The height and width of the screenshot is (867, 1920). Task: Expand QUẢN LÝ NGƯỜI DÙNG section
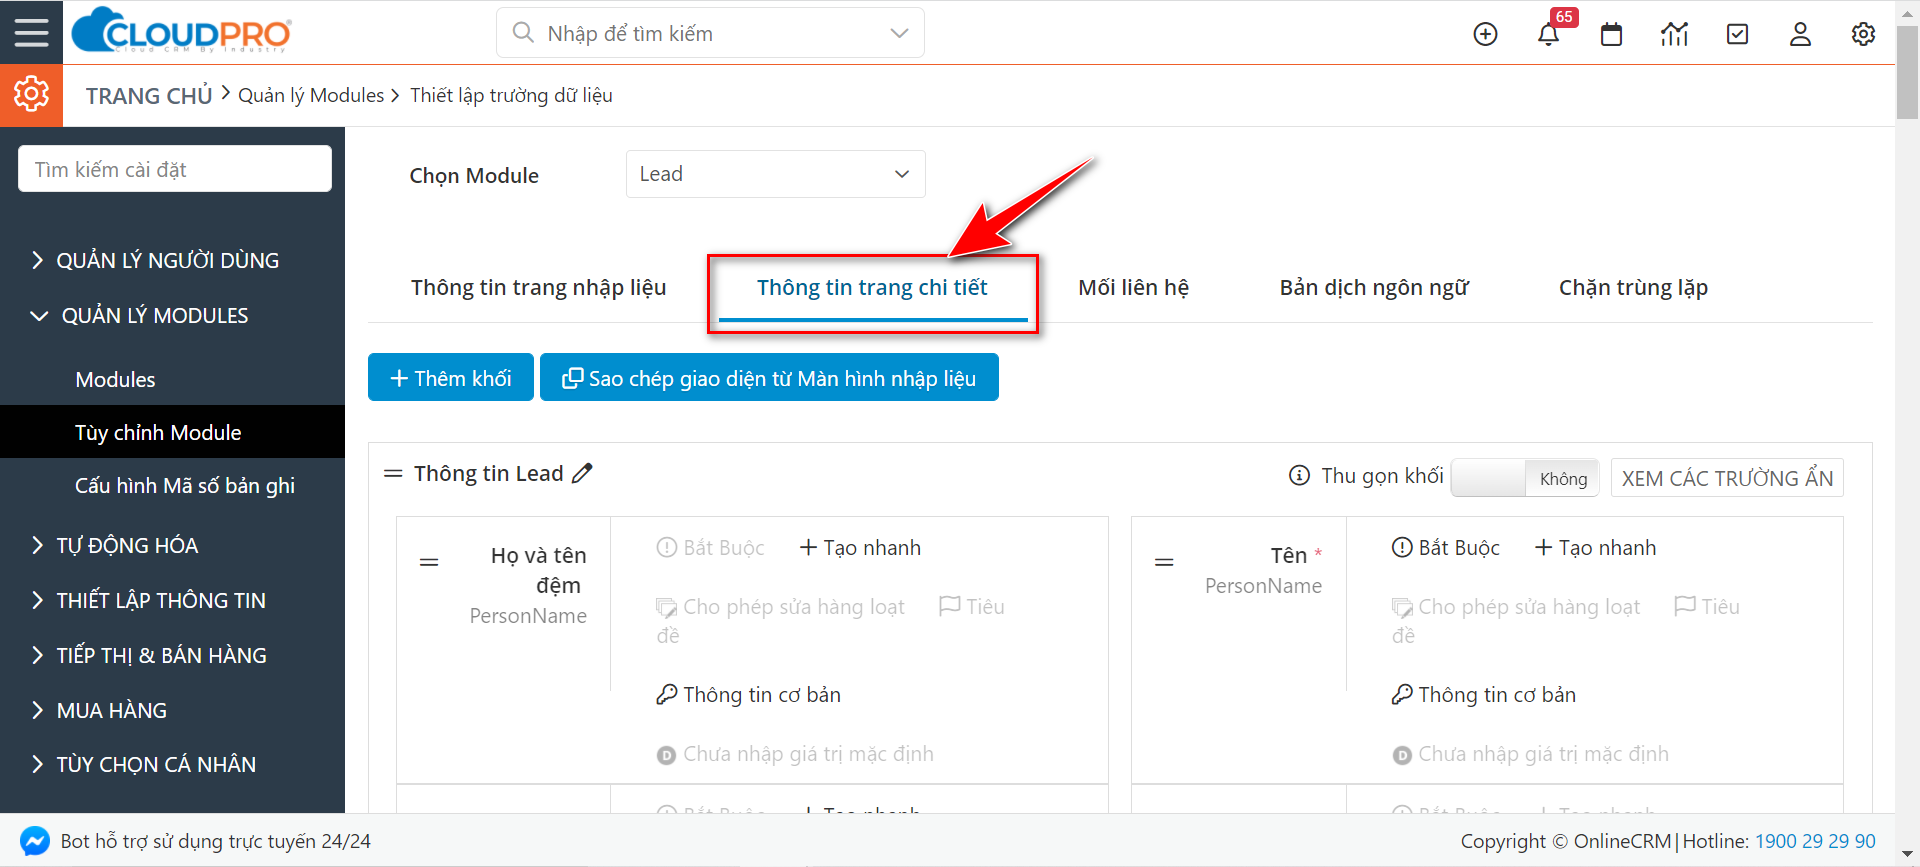click(x=155, y=261)
